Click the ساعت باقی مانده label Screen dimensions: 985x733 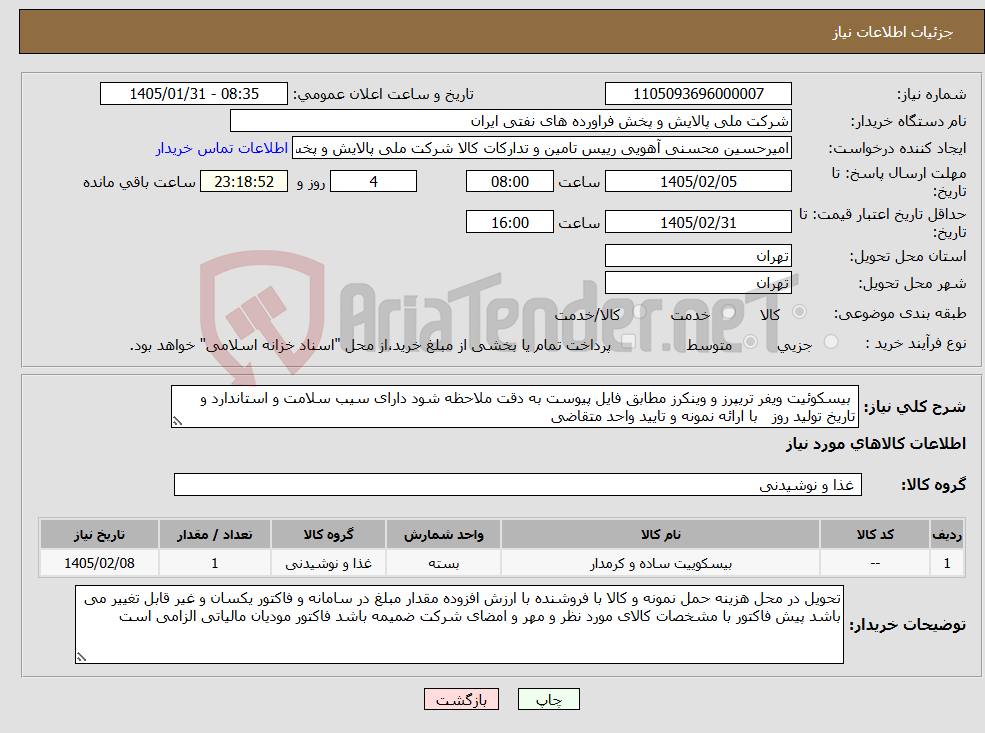[139, 182]
